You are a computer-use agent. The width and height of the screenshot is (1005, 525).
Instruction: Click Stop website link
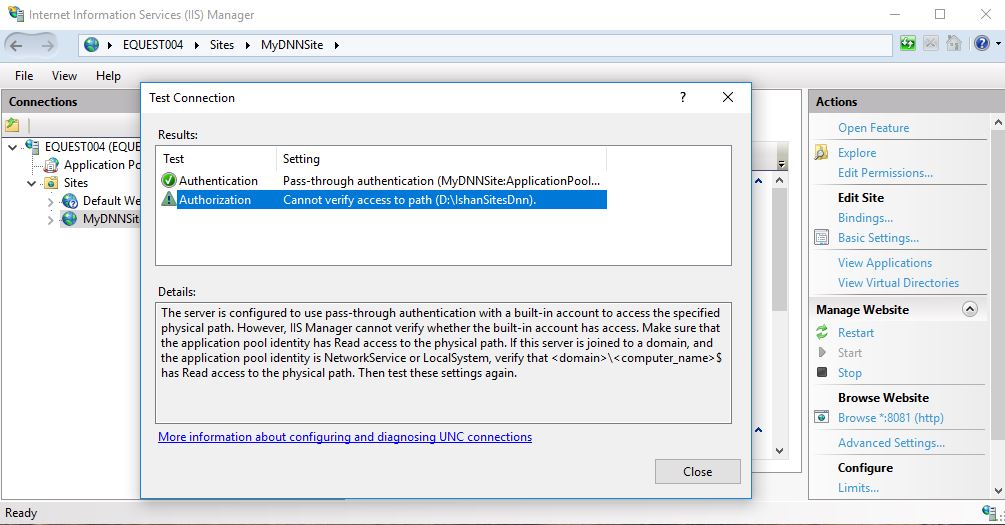(x=849, y=372)
